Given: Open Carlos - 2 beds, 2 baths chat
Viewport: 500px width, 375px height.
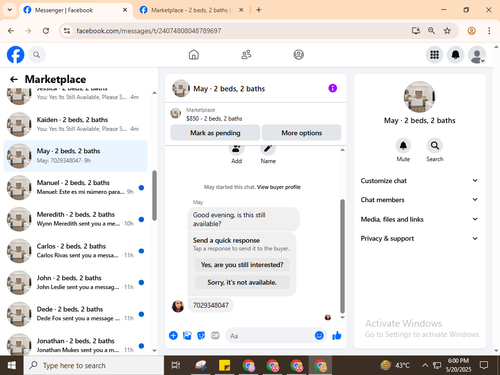Looking at the screenshot, I should click(75, 251).
